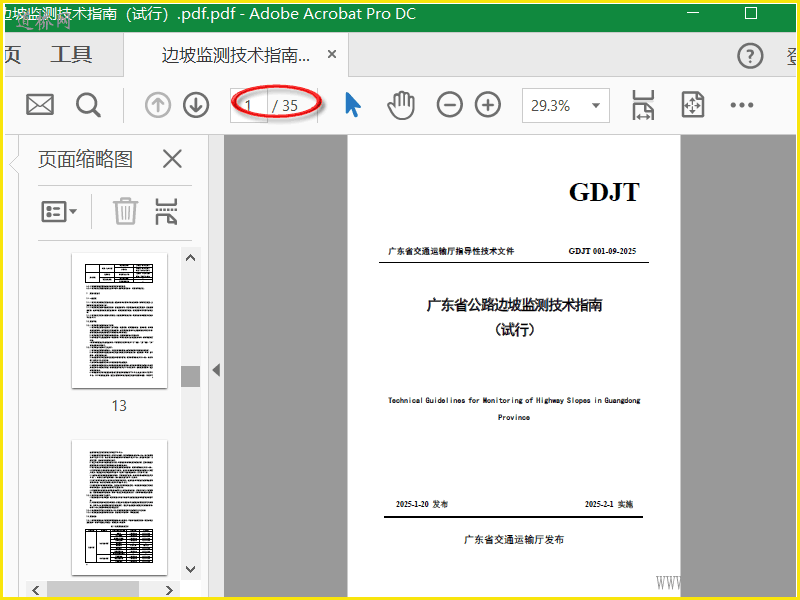Close the 边坡监测技术指南 document tab
800x600 pixels.
tap(332, 54)
